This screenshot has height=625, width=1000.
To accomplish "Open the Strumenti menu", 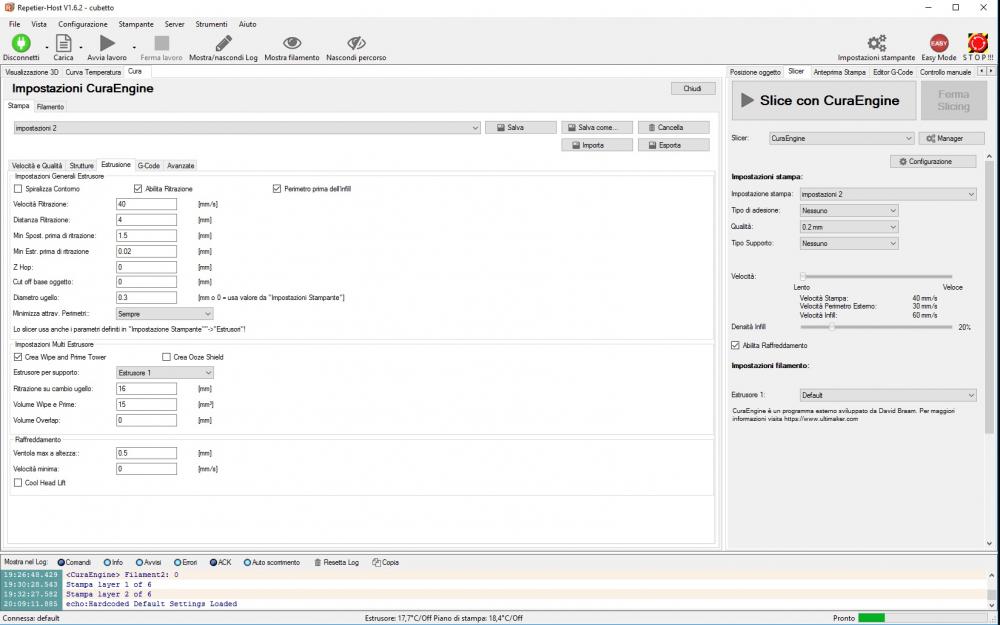I will point(210,23).
